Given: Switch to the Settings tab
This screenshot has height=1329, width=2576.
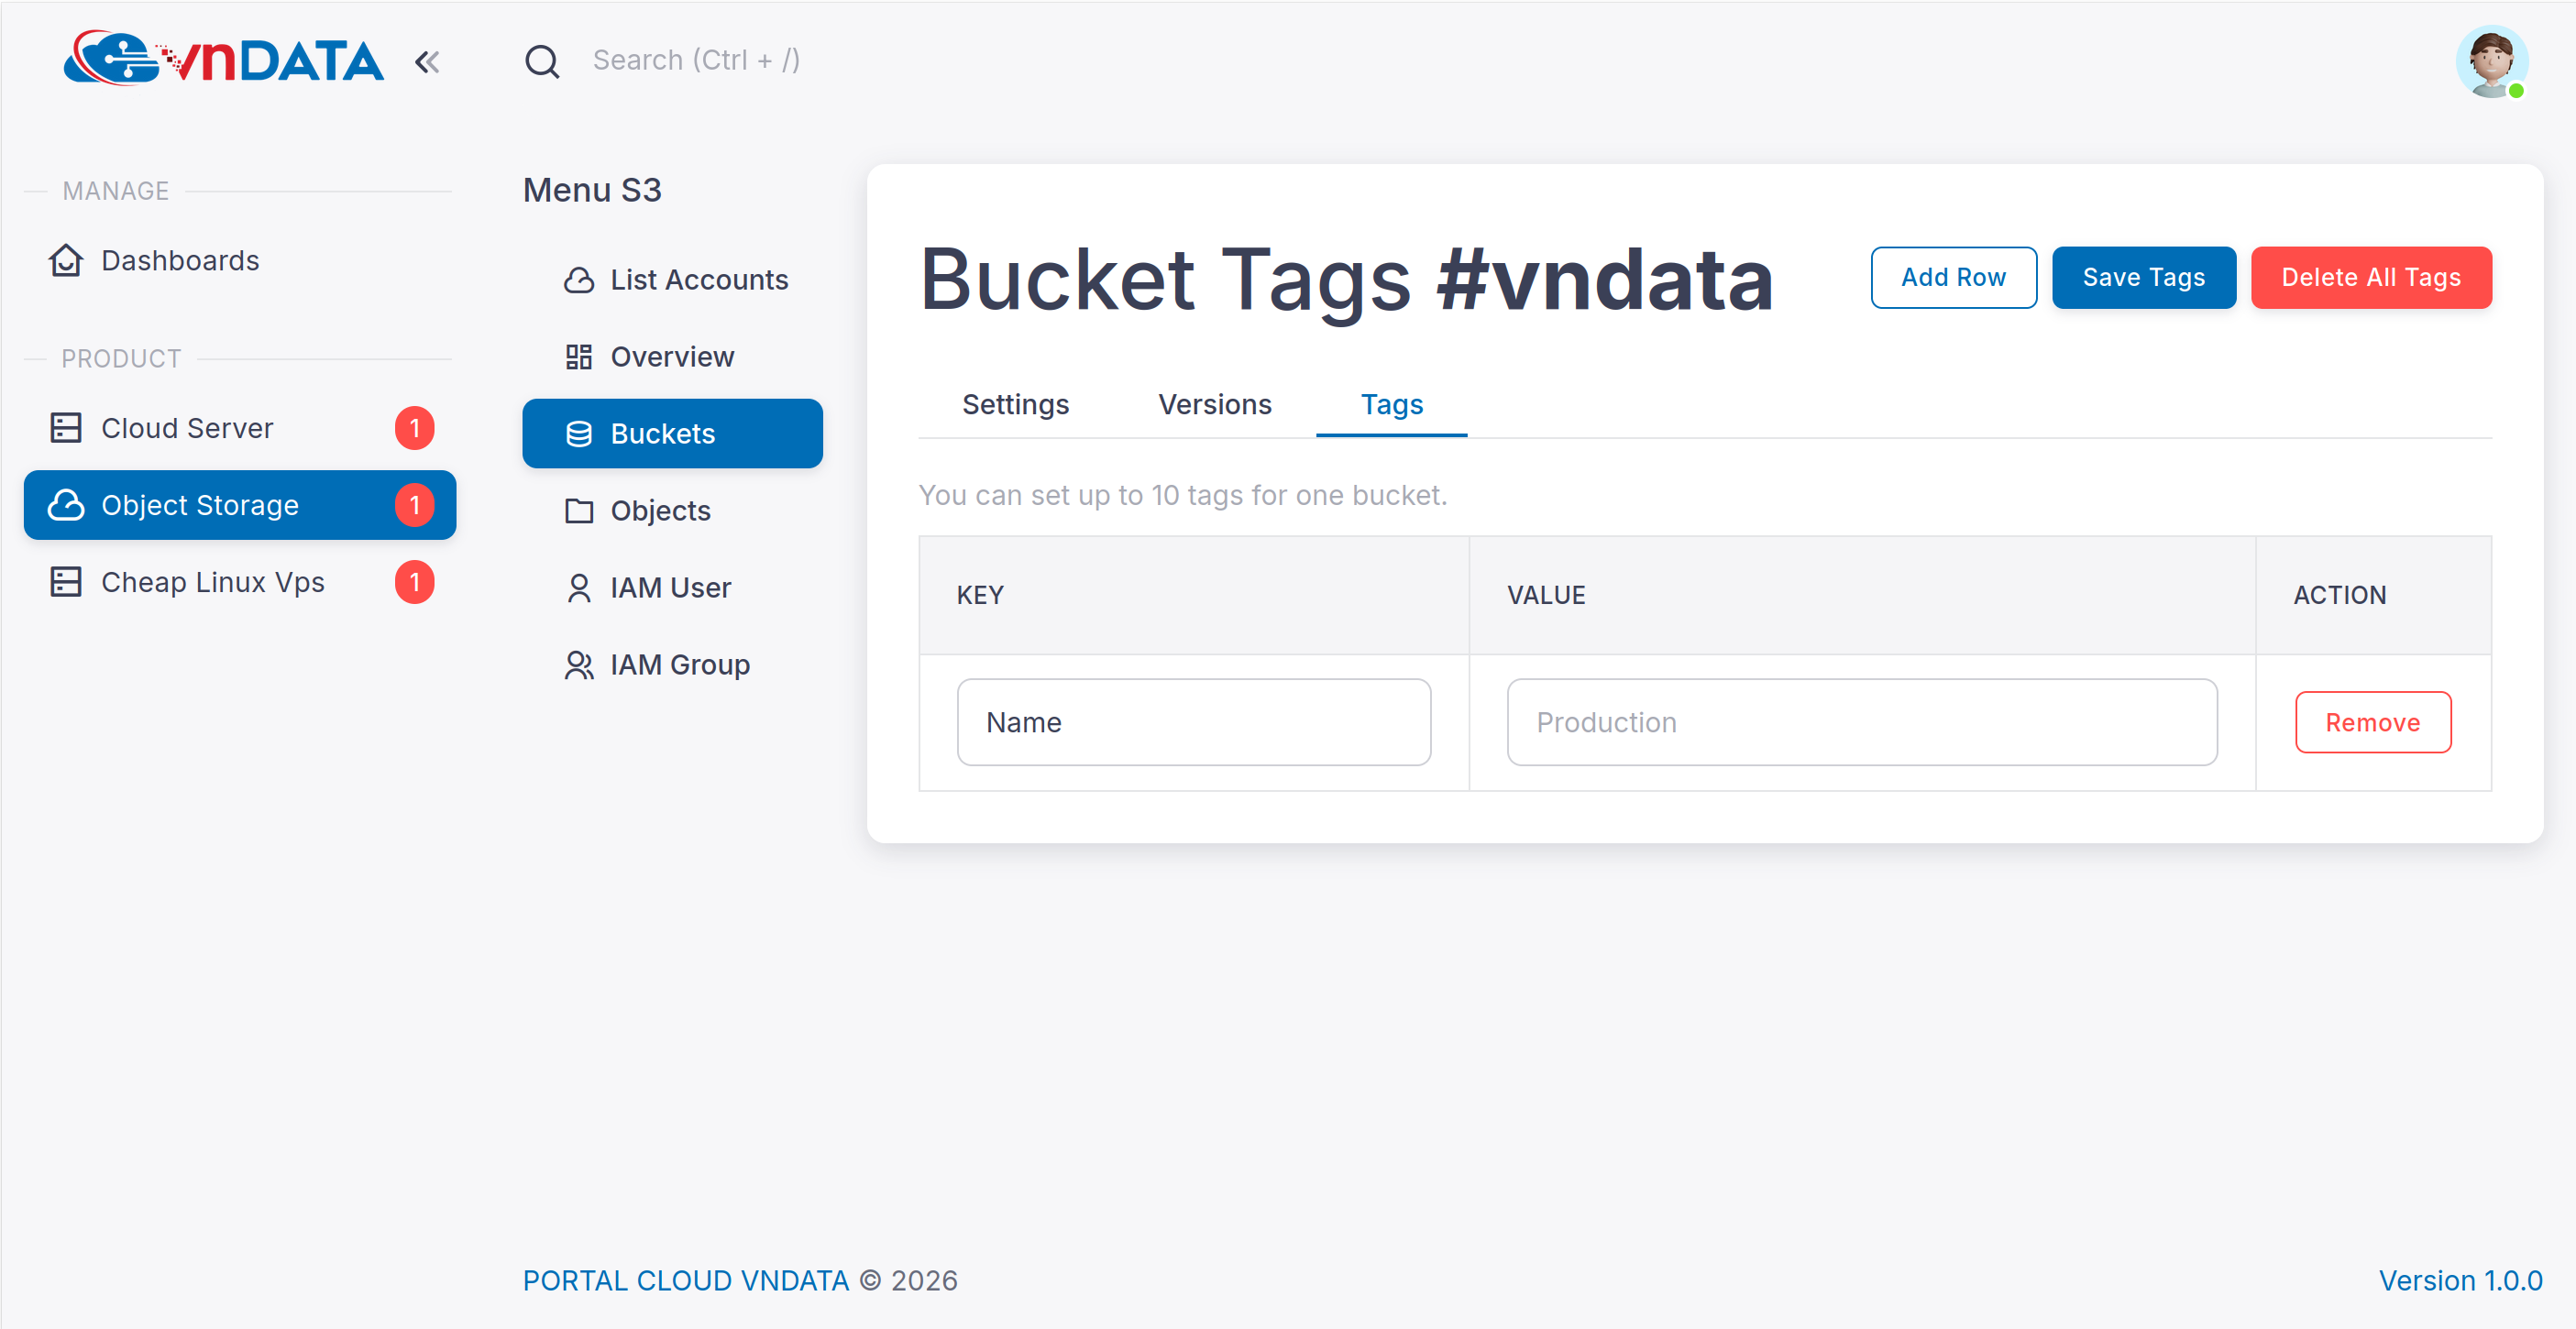Looking at the screenshot, I should click(x=1014, y=405).
